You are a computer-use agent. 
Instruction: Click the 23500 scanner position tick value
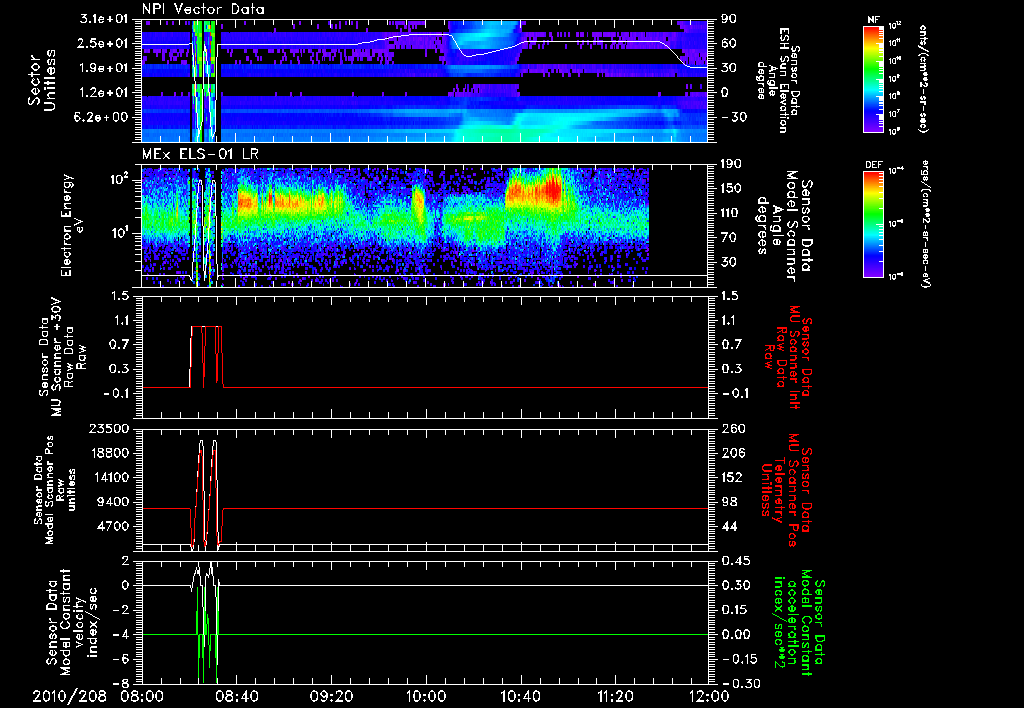click(x=109, y=429)
